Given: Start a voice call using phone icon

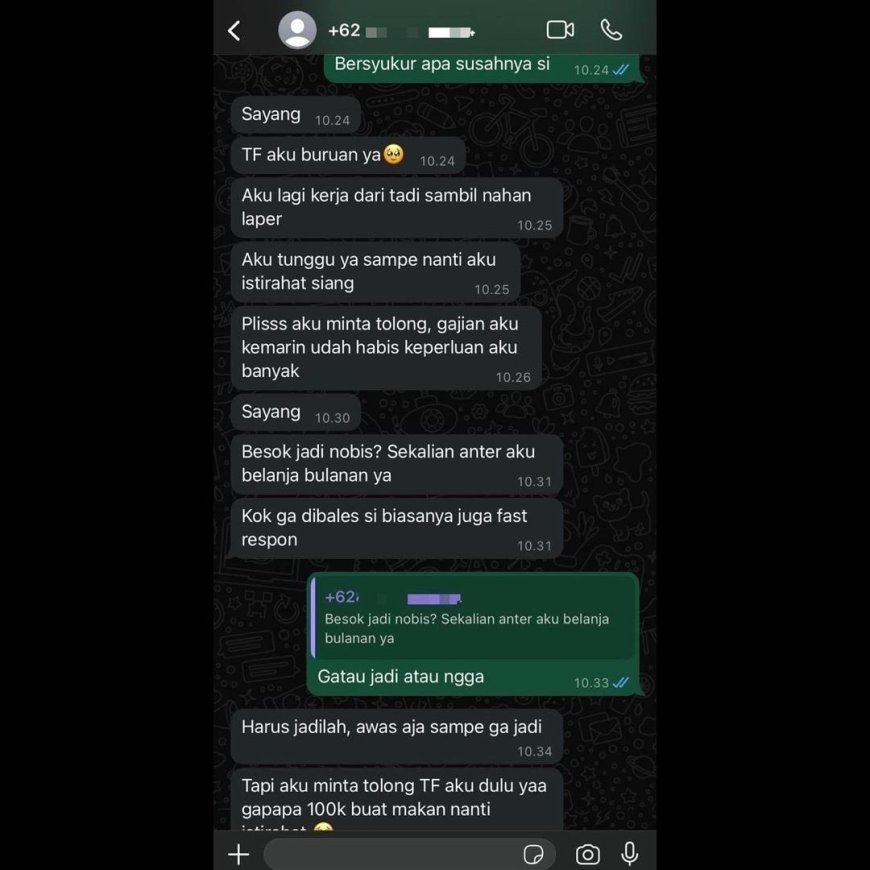Looking at the screenshot, I should click(611, 30).
